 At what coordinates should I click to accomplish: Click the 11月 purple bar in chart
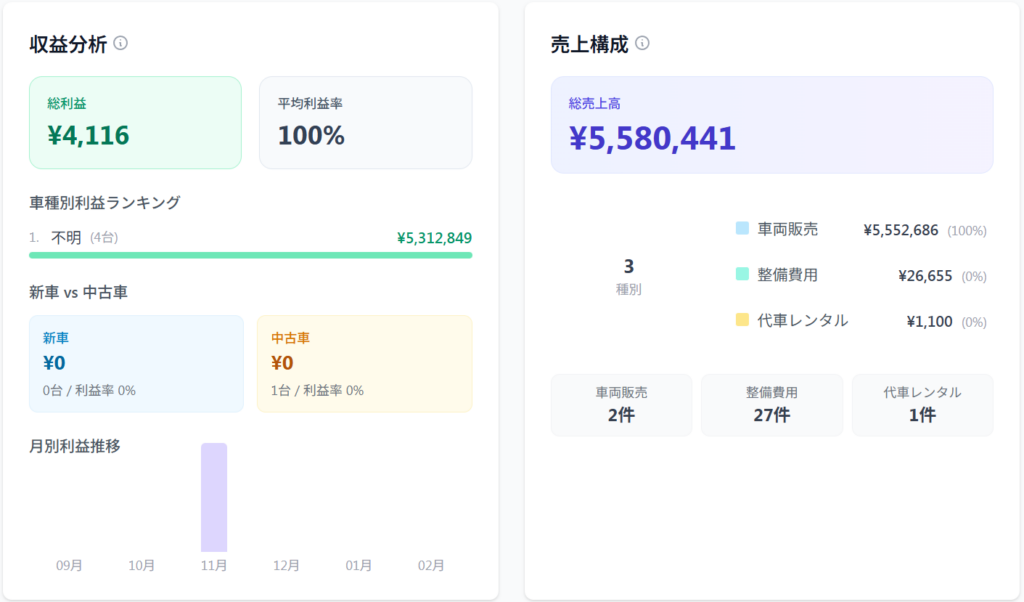tap(214, 497)
